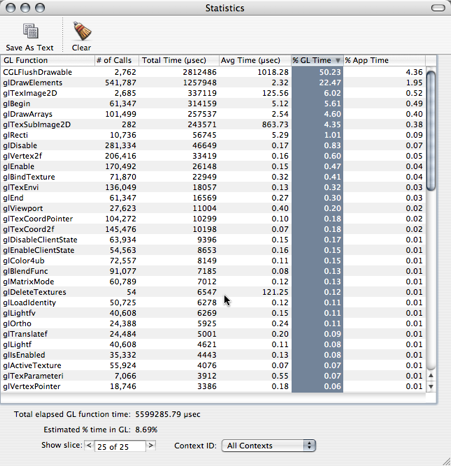Select the glEnd row

click(x=213, y=198)
